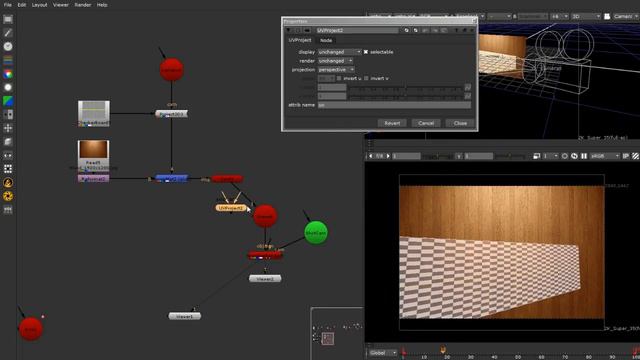Click the viewer gain value slider field
640x360 pixels.
(x=407, y=156)
